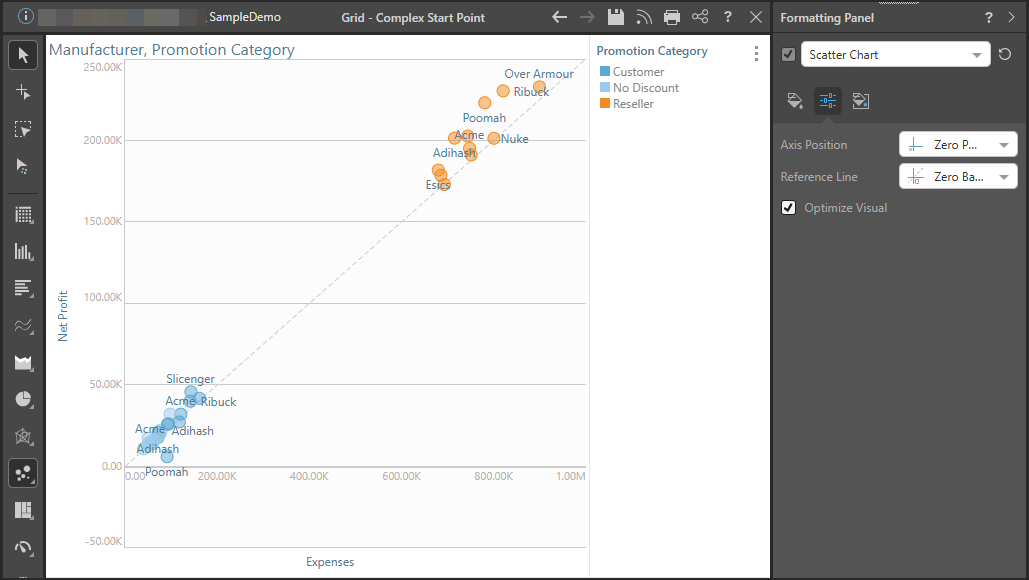
Task: Open the share icon in title bar
Action: click(700, 17)
